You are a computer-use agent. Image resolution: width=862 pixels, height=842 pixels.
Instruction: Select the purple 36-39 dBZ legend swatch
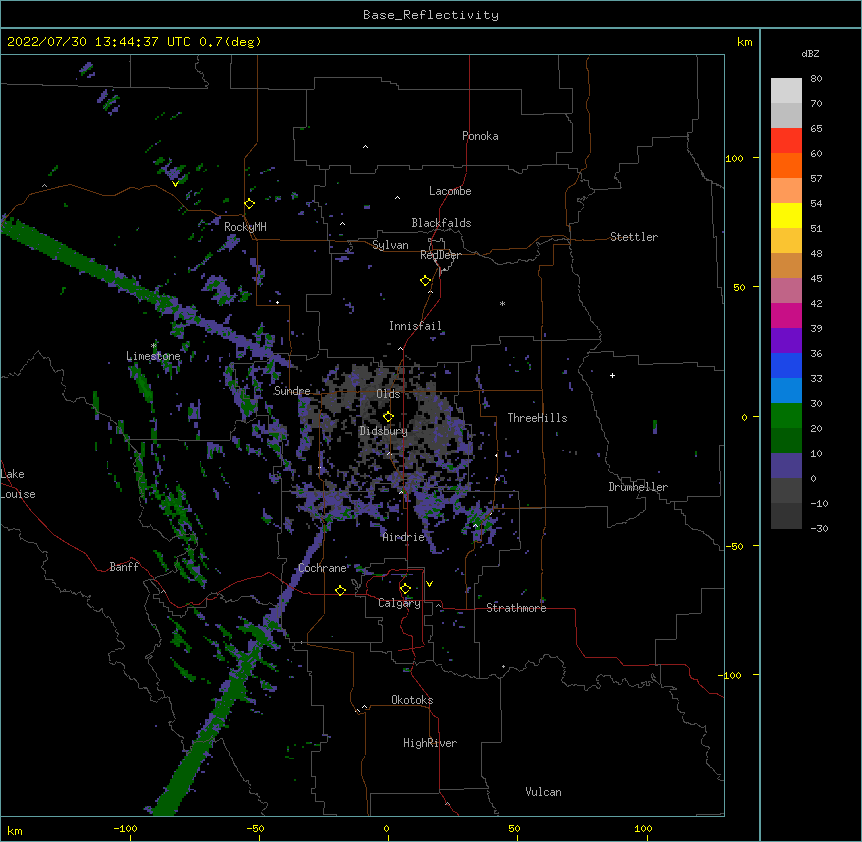[786, 341]
